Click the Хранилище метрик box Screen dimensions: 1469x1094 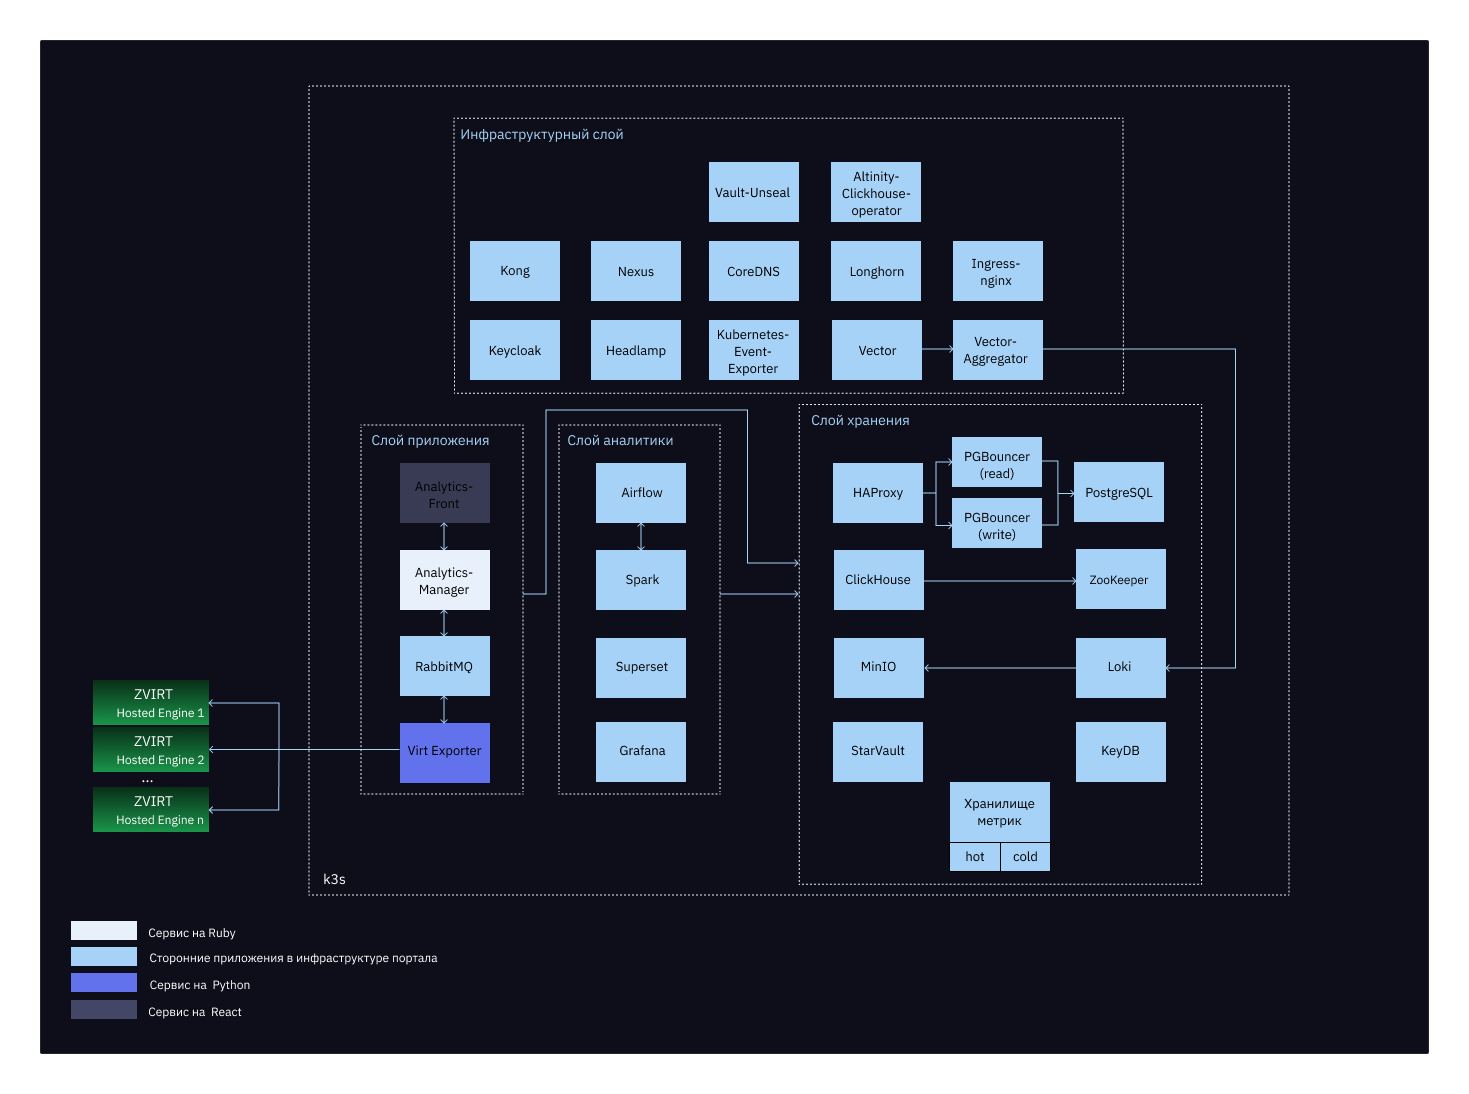pyautogui.click(x=1000, y=812)
